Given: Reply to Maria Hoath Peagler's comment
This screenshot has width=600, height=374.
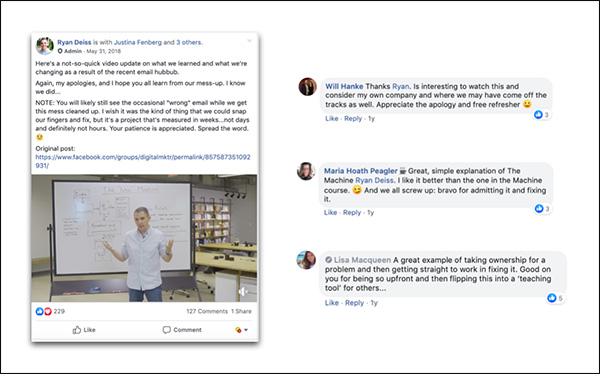Looking at the screenshot, I should coord(352,212).
